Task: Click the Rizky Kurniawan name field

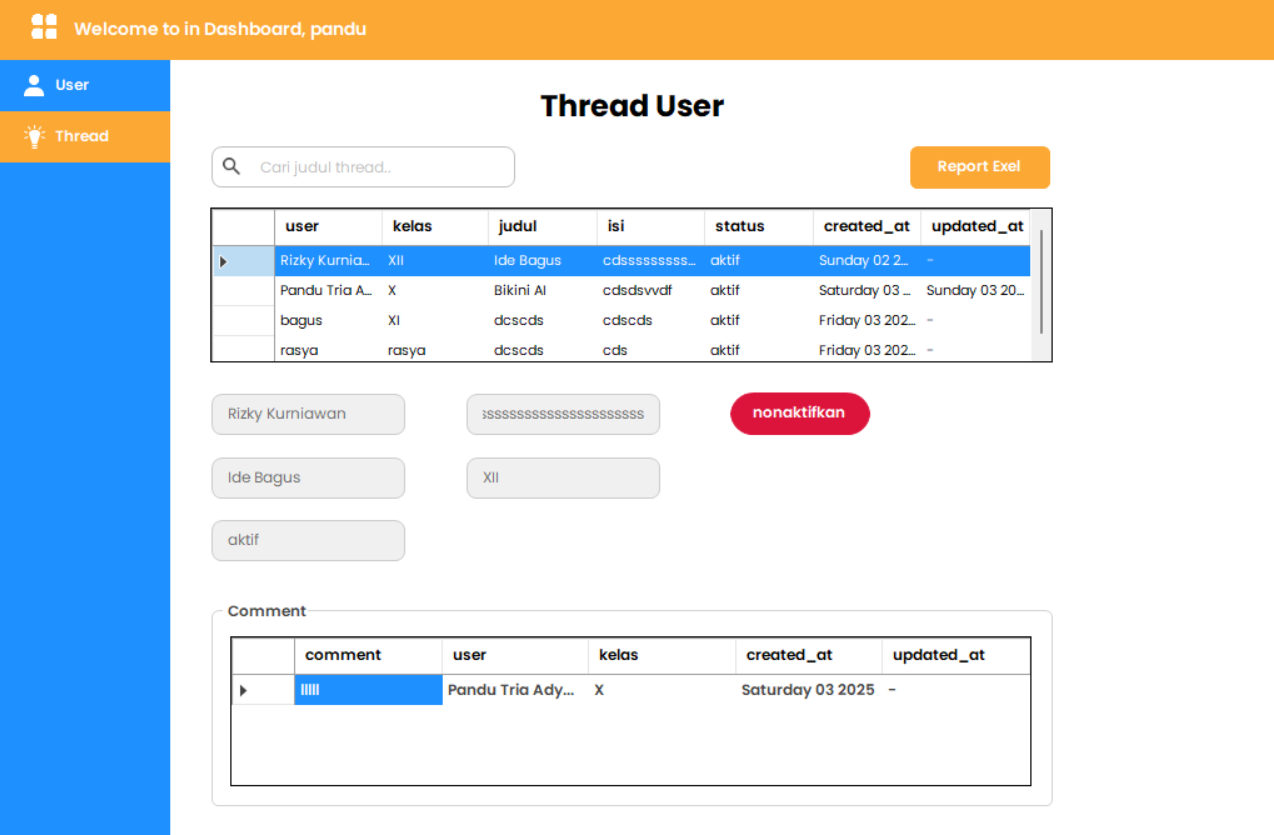Action: (x=308, y=414)
